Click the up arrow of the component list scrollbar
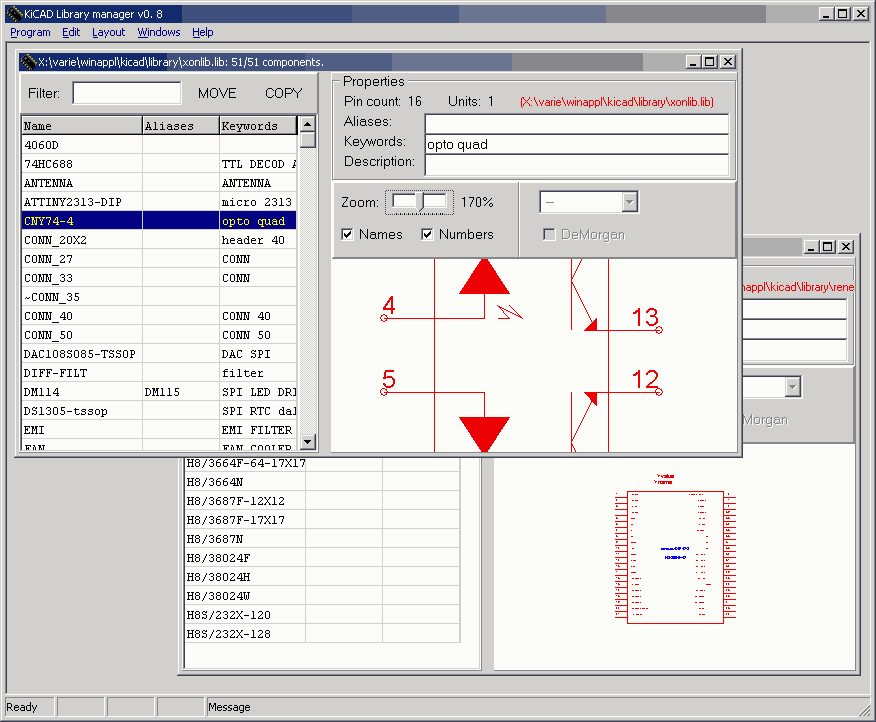The height and width of the screenshot is (722, 876). tap(307, 124)
